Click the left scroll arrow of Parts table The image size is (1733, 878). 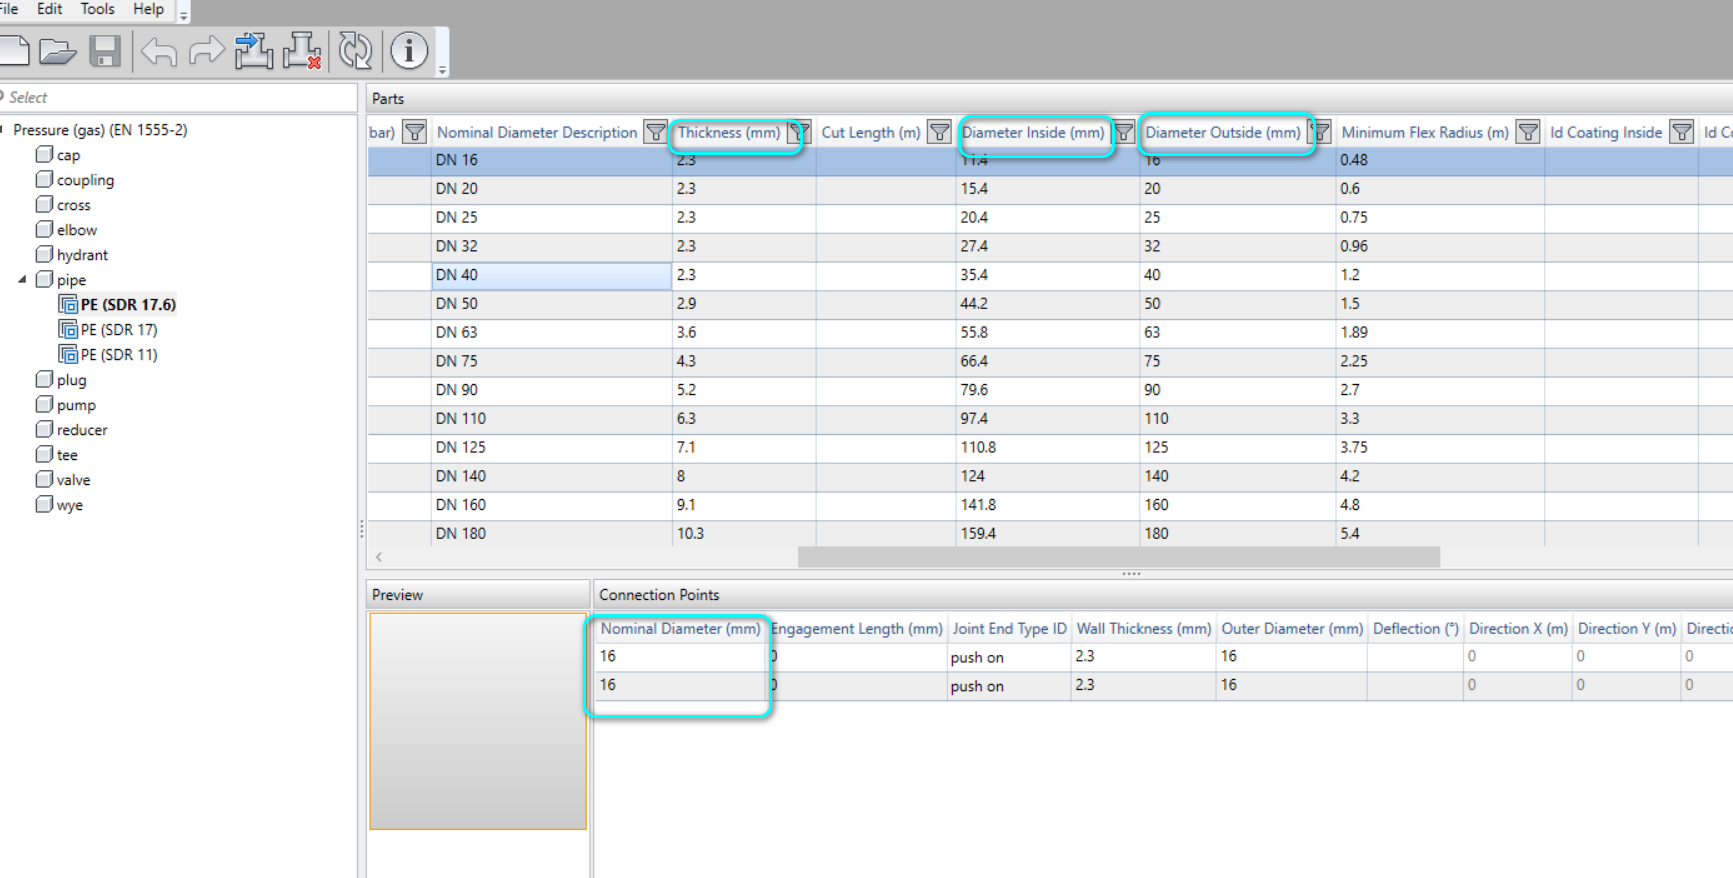tap(379, 557)
